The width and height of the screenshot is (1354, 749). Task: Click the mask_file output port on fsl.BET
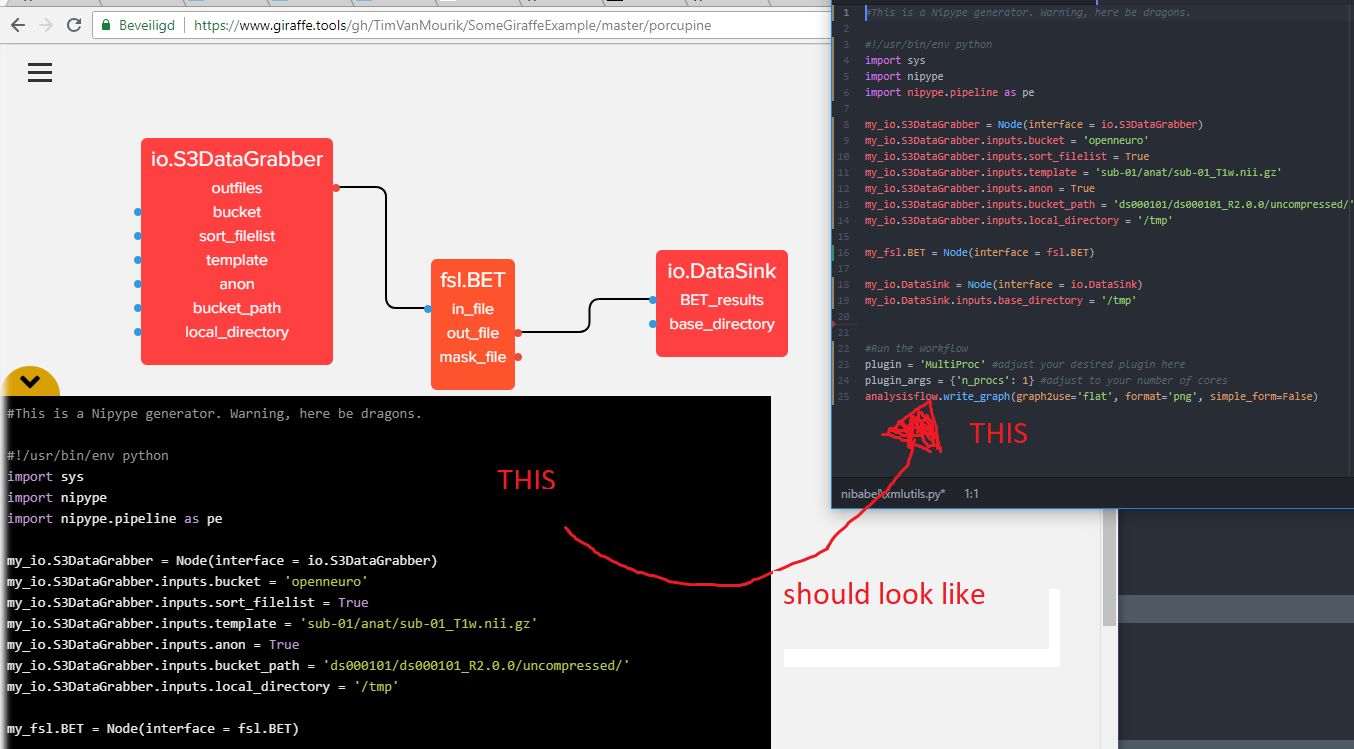(x=516, y=356)
